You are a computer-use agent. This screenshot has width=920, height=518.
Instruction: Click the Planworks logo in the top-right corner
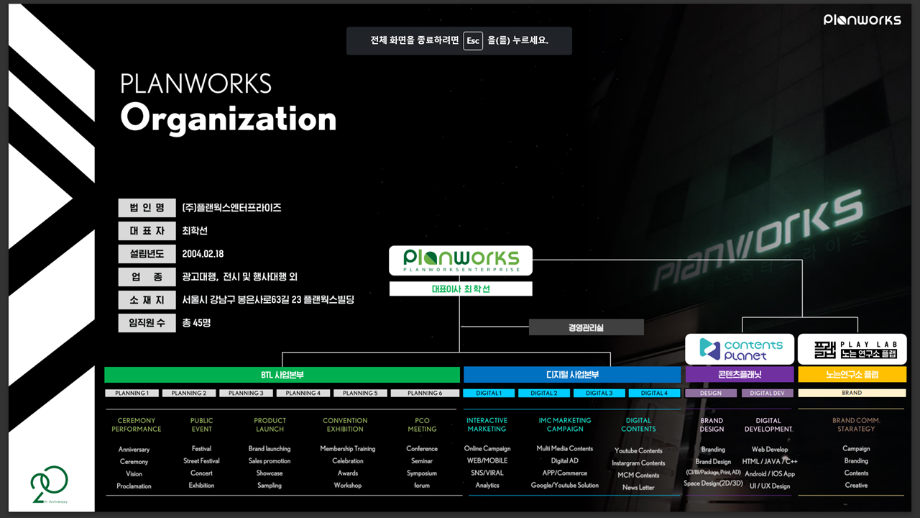click(862, 20)
